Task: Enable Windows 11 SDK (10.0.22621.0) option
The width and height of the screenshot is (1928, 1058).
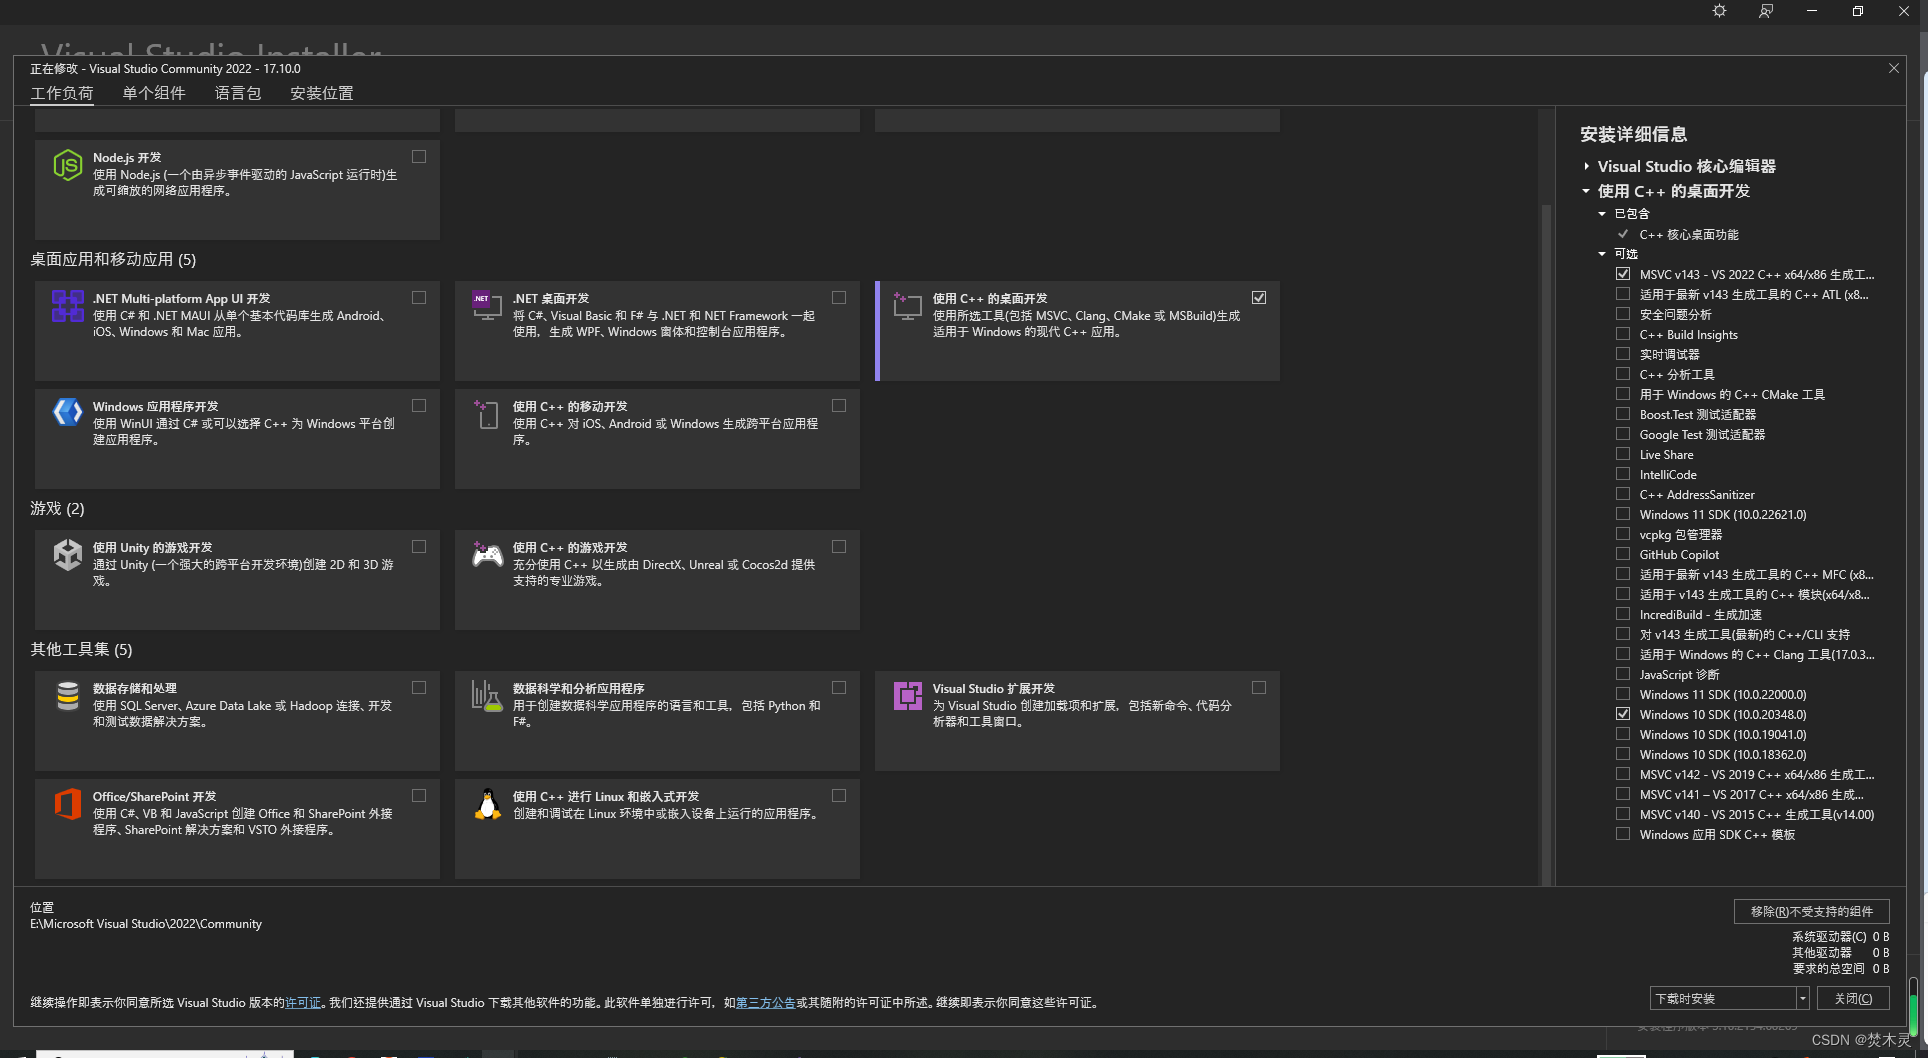Action: pyautogui.click(x=1623, y=514)
